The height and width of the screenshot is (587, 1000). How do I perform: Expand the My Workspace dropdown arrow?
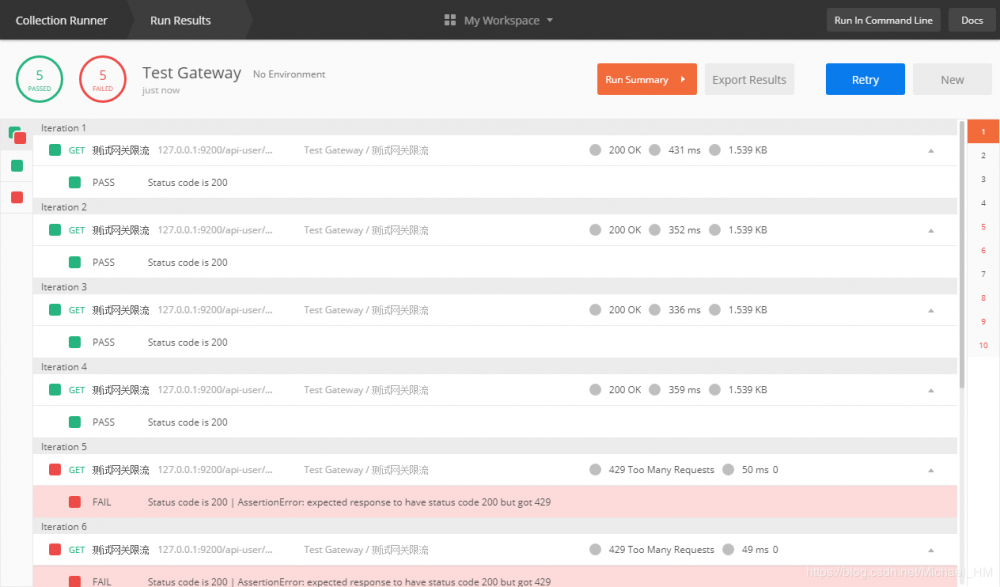coord(550,20)
